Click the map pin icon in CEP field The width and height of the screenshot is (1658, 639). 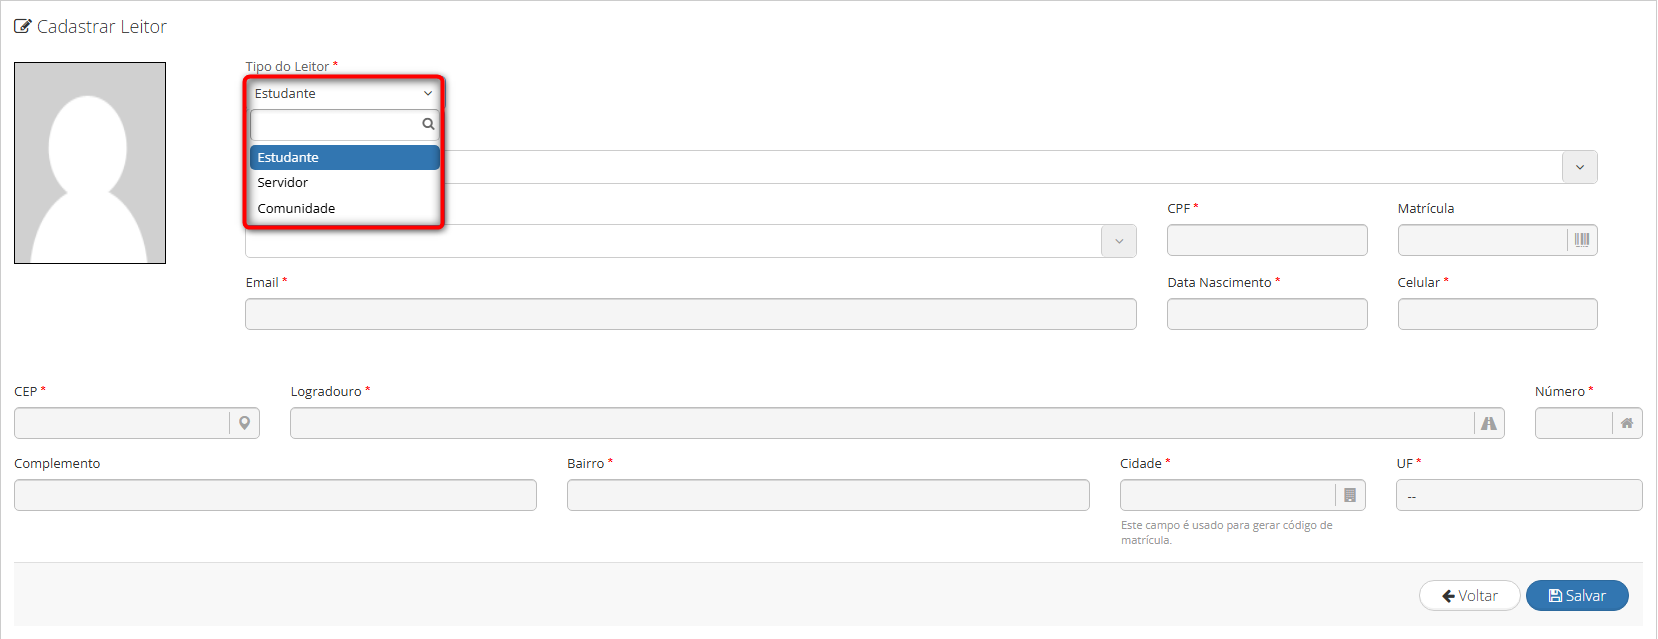244,423
